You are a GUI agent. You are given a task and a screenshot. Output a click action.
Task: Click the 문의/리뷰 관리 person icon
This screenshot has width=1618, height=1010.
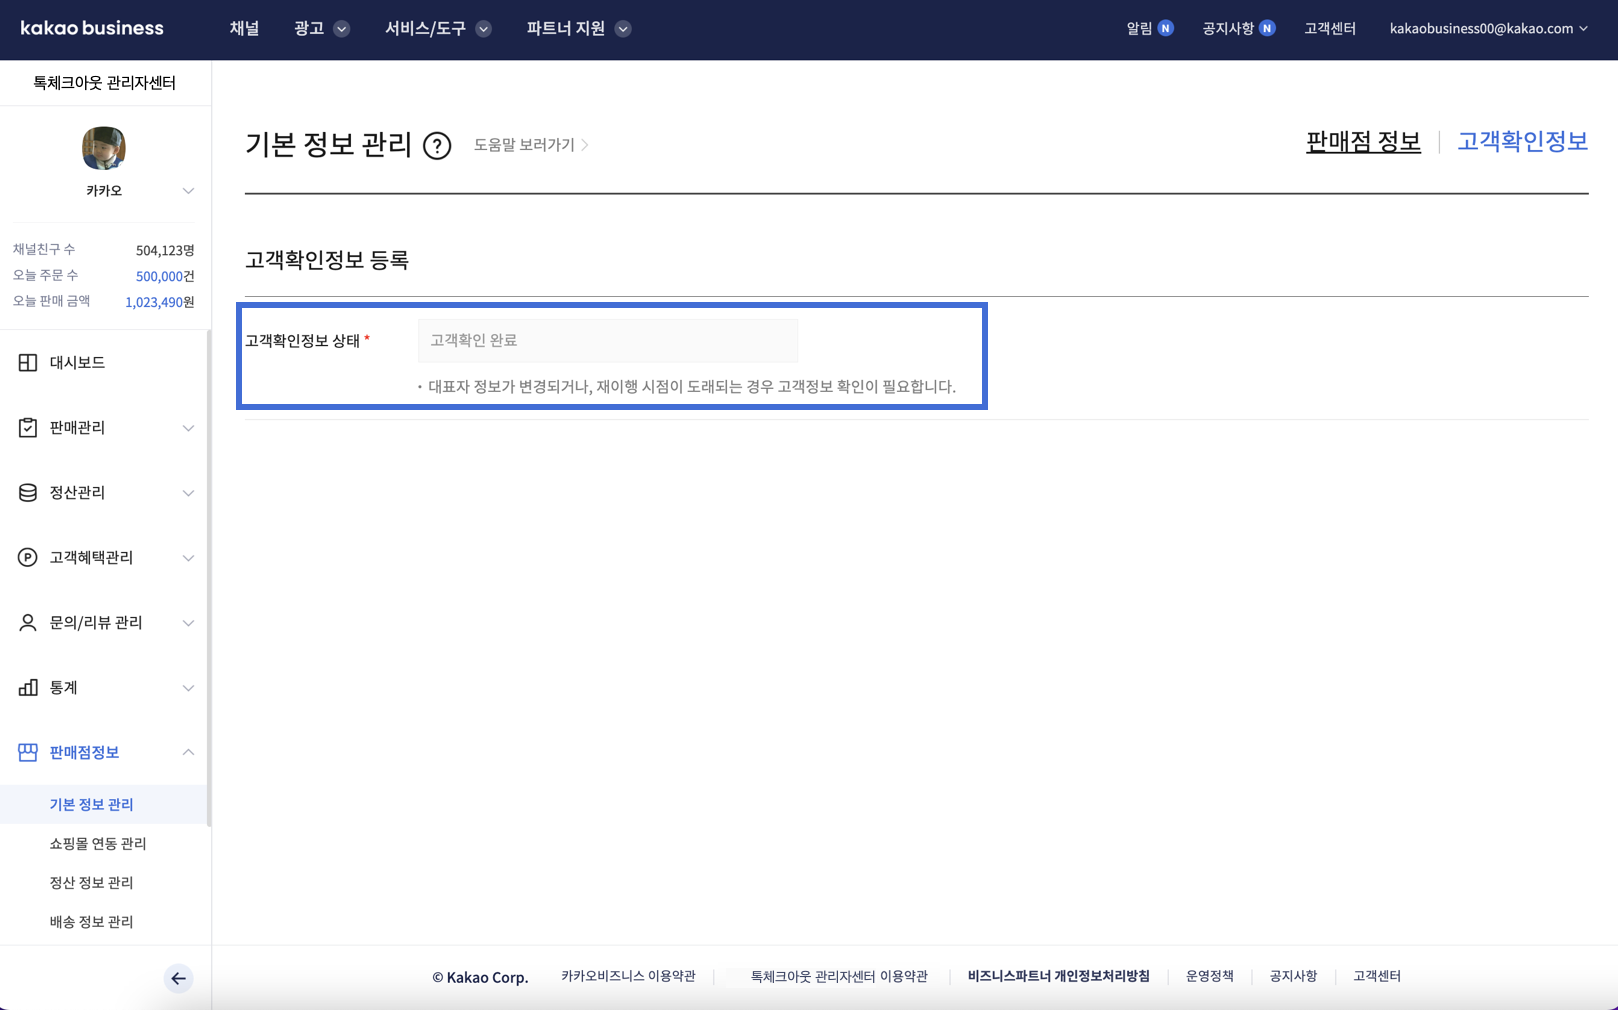pos(28,623)
